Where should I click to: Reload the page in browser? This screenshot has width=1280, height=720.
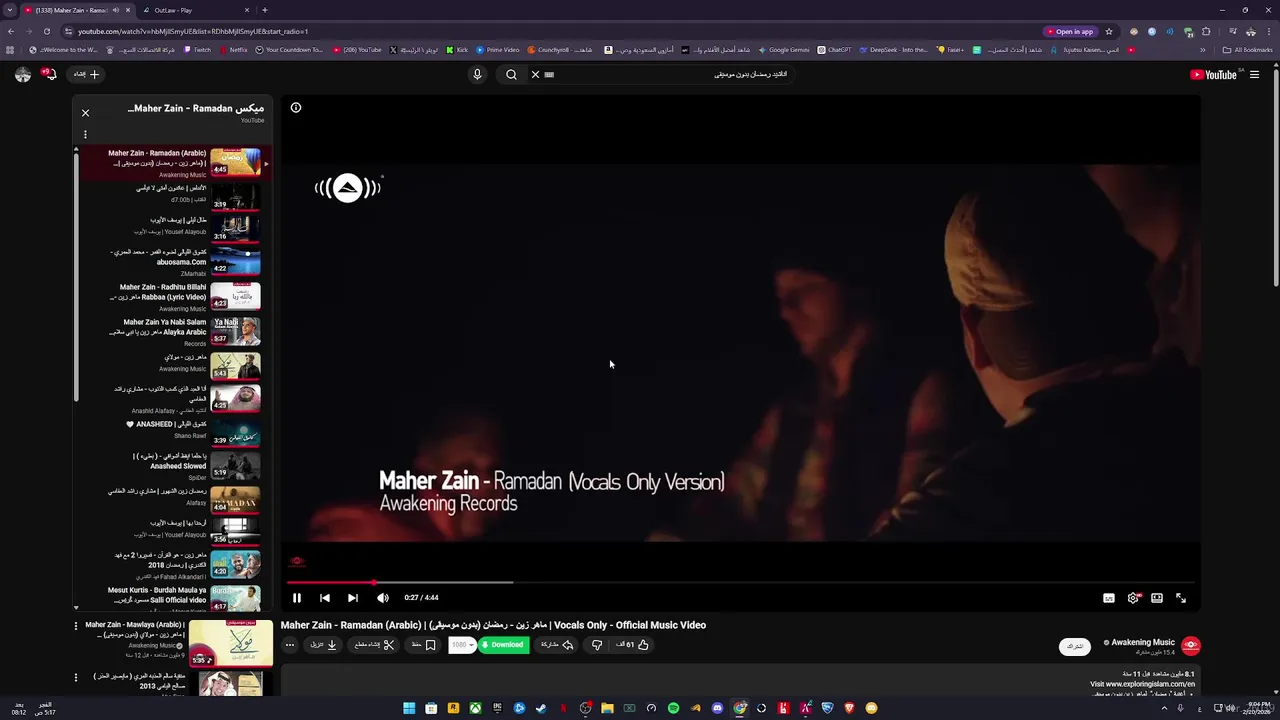[45, 31]
